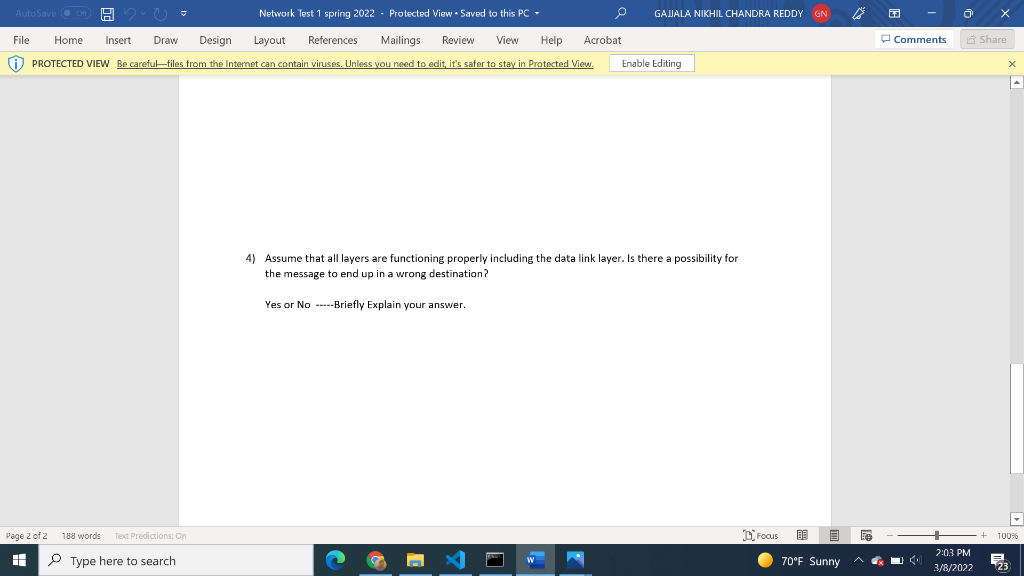Switch to the Home tab

[x=69, y=40]
